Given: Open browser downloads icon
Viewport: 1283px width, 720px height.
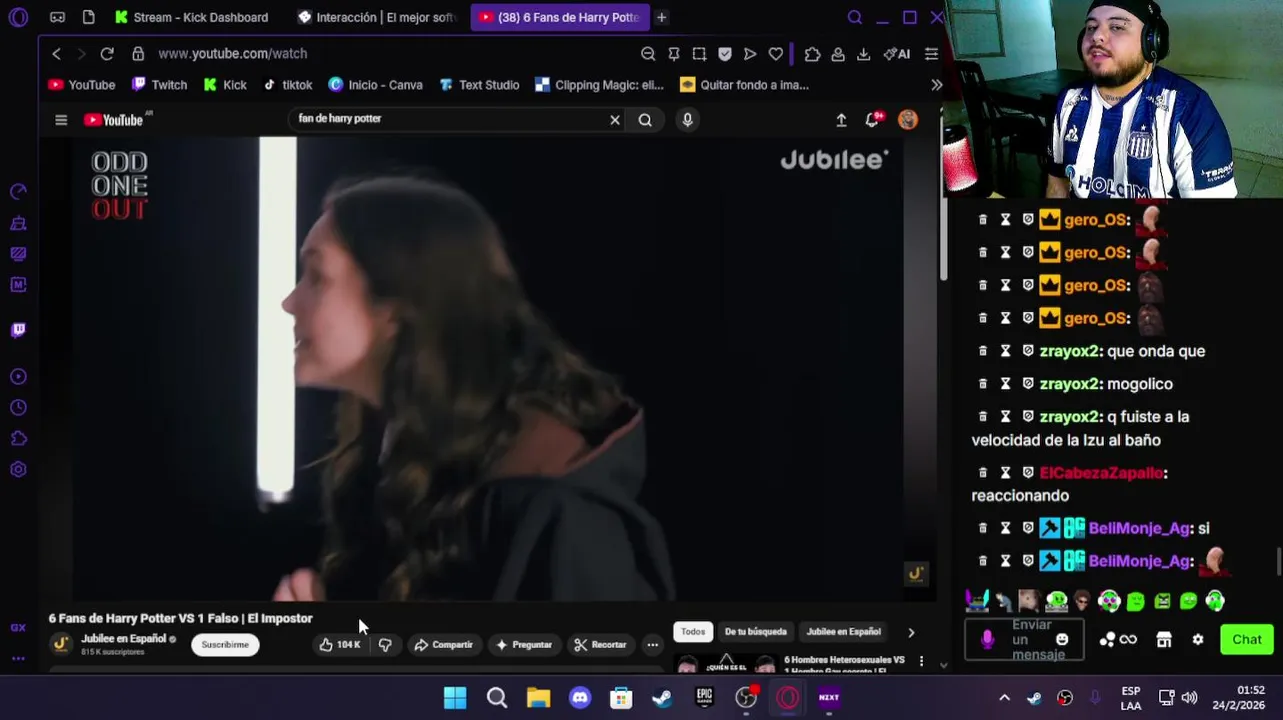Looking at the screenshot, I should 863,54.
